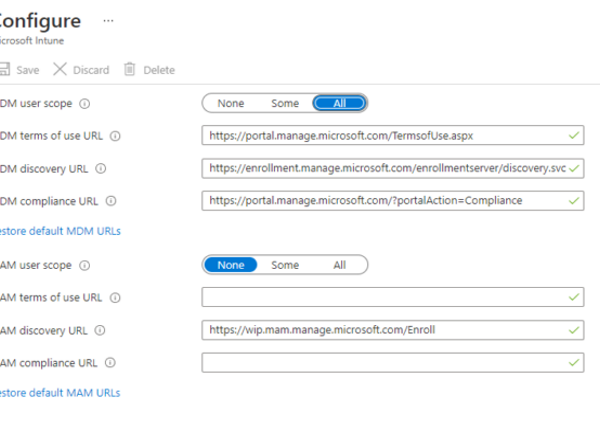Screen dimensions: 600x433
Task: Click the empty MAM compliance URL field
Action: pos(393,362)
